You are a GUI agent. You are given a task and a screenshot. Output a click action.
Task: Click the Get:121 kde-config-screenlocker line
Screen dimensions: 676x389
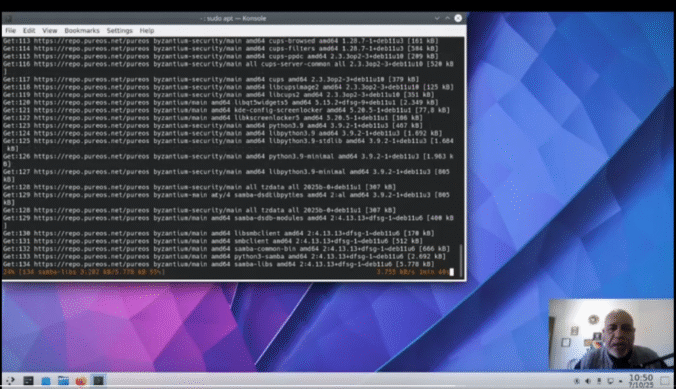226,110
